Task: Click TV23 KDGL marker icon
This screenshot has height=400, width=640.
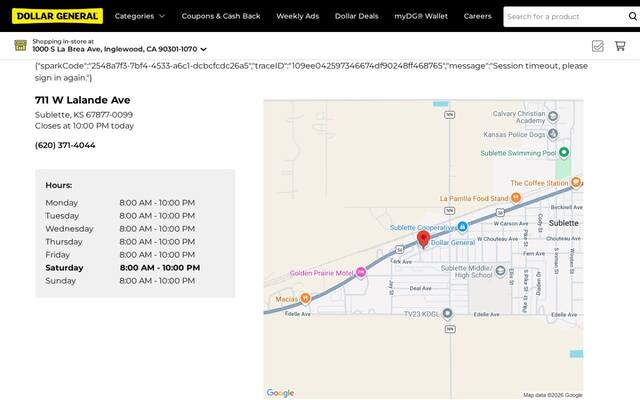Action: coord(447,313)
